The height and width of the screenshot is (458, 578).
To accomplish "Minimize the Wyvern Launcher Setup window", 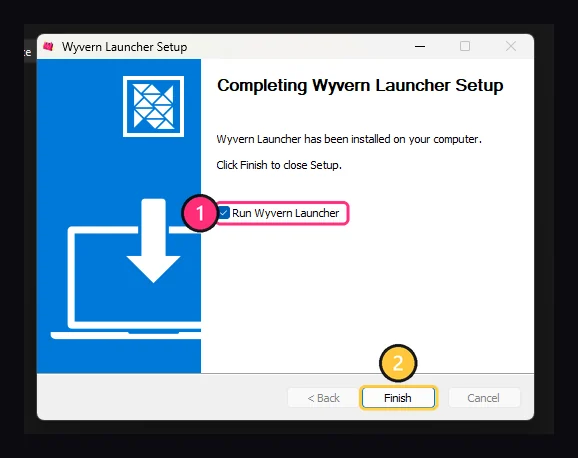I will tap(420, 46).
